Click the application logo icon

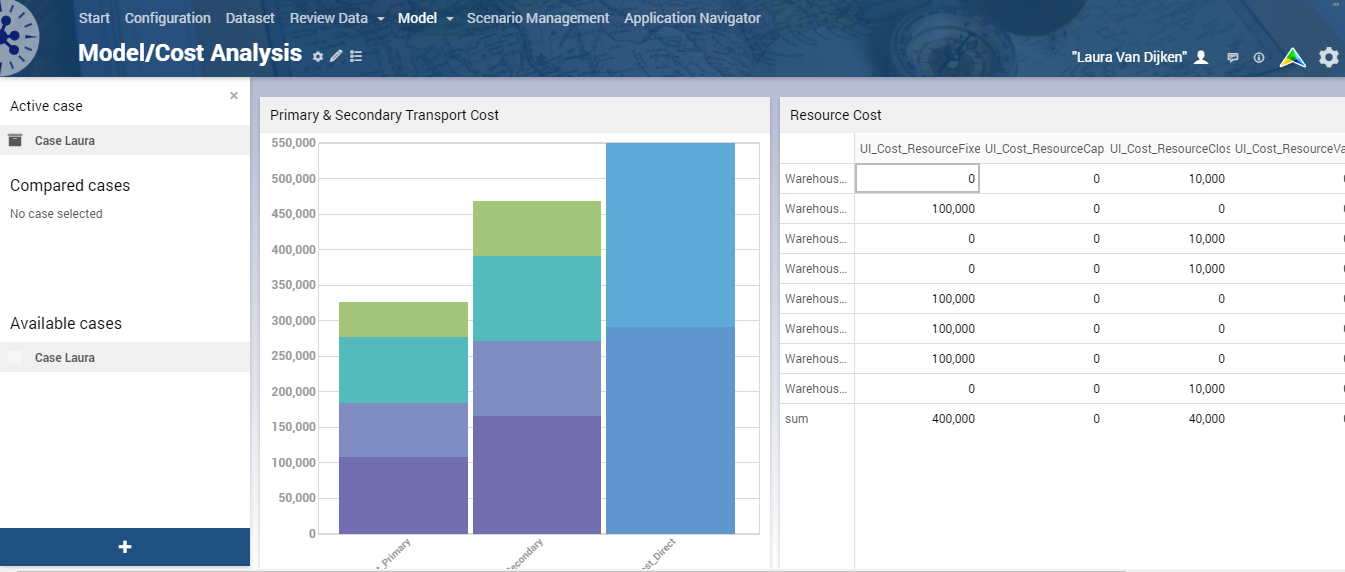(17, 38)
